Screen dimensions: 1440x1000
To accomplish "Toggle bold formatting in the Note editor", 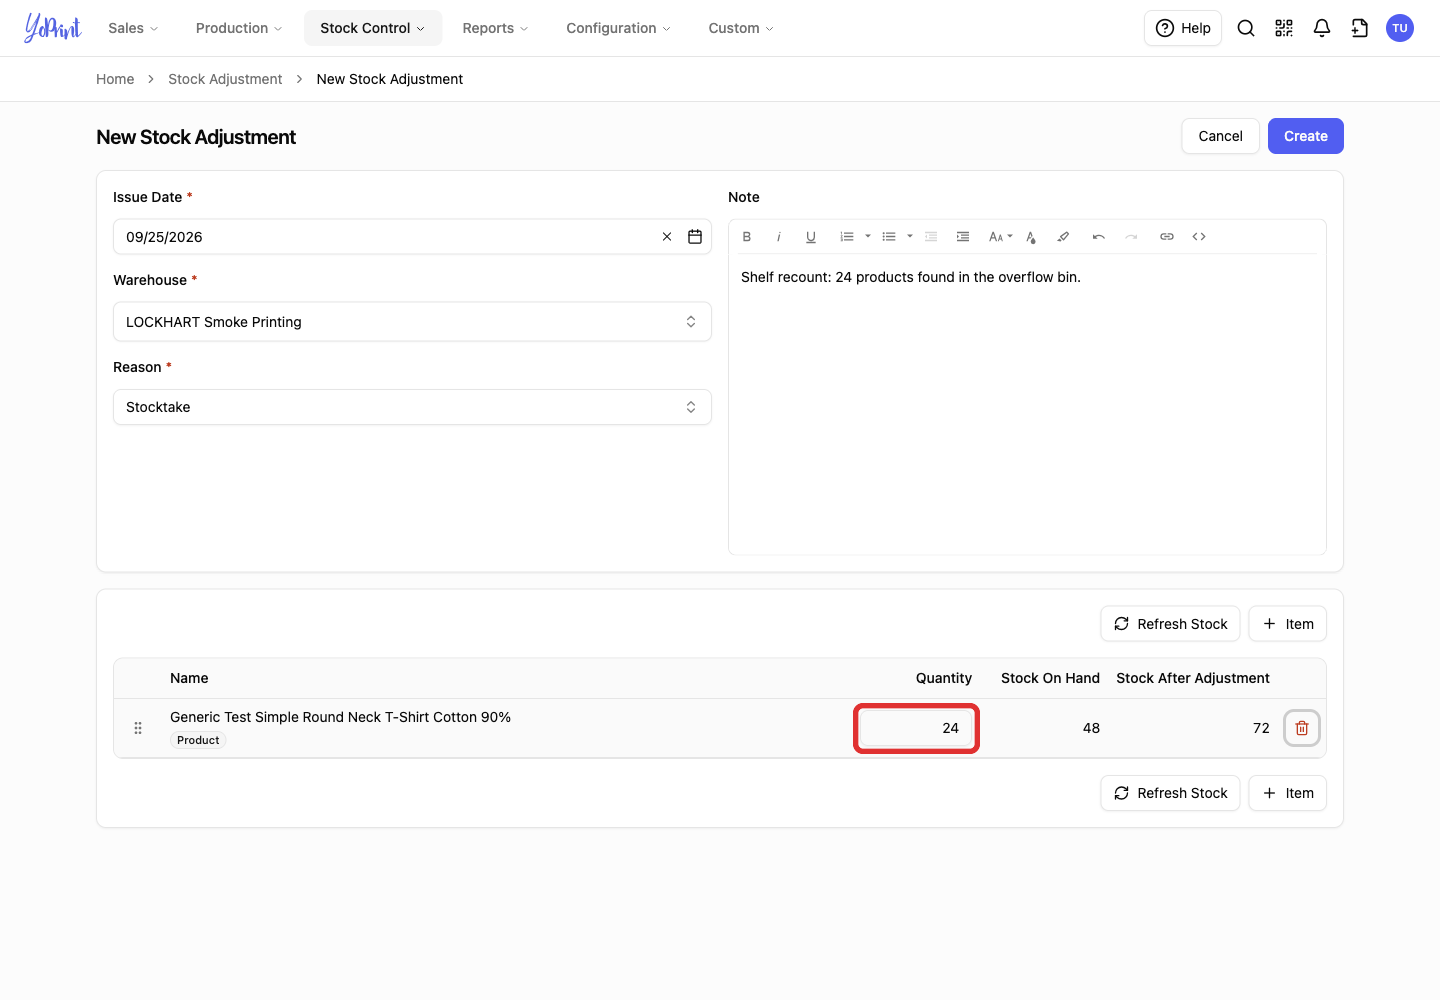I will click(747, 237).
